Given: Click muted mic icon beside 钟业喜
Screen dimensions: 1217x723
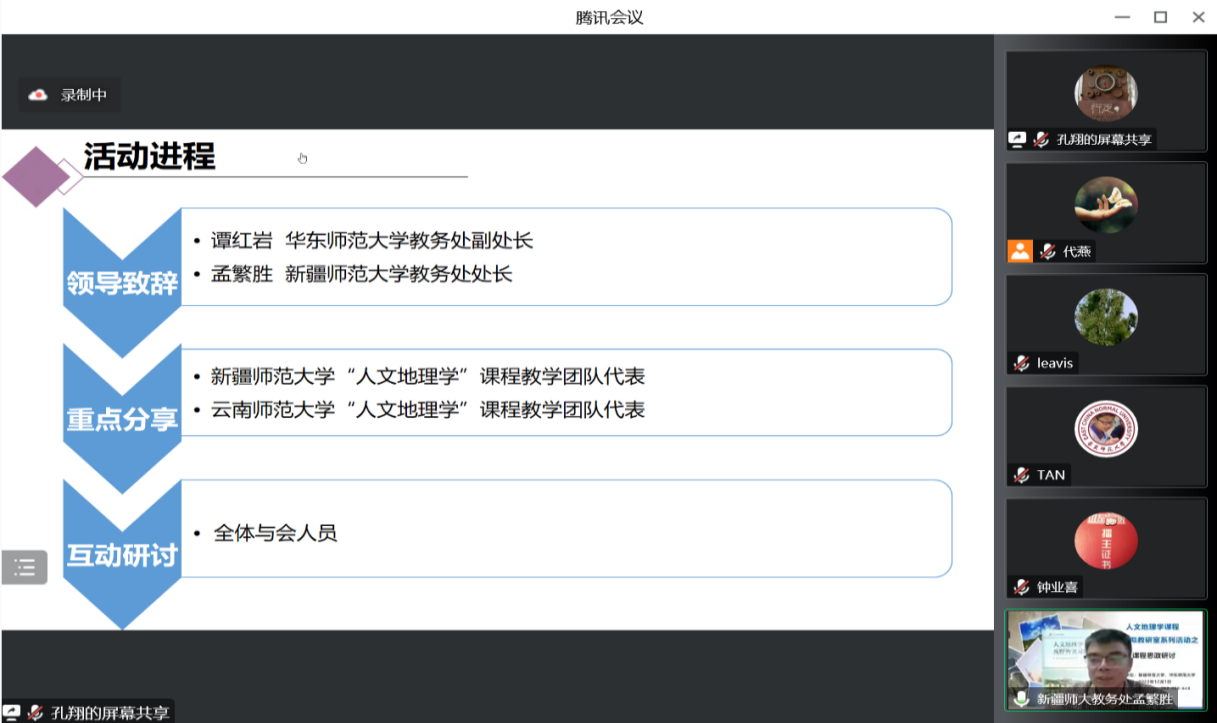Looking at the screenshot, I should point(1021,587).
